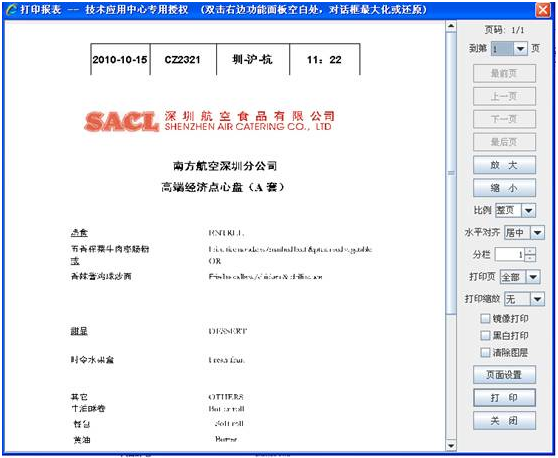558x458 pixels.
Task: Click the CZ2321 flight number cell
Action: [x=183, y=59]
